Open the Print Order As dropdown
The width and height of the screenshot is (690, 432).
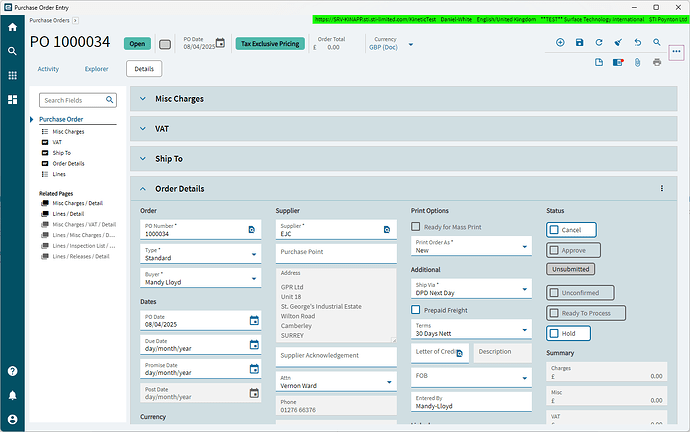pyautogui.click(x=525, y=247)
